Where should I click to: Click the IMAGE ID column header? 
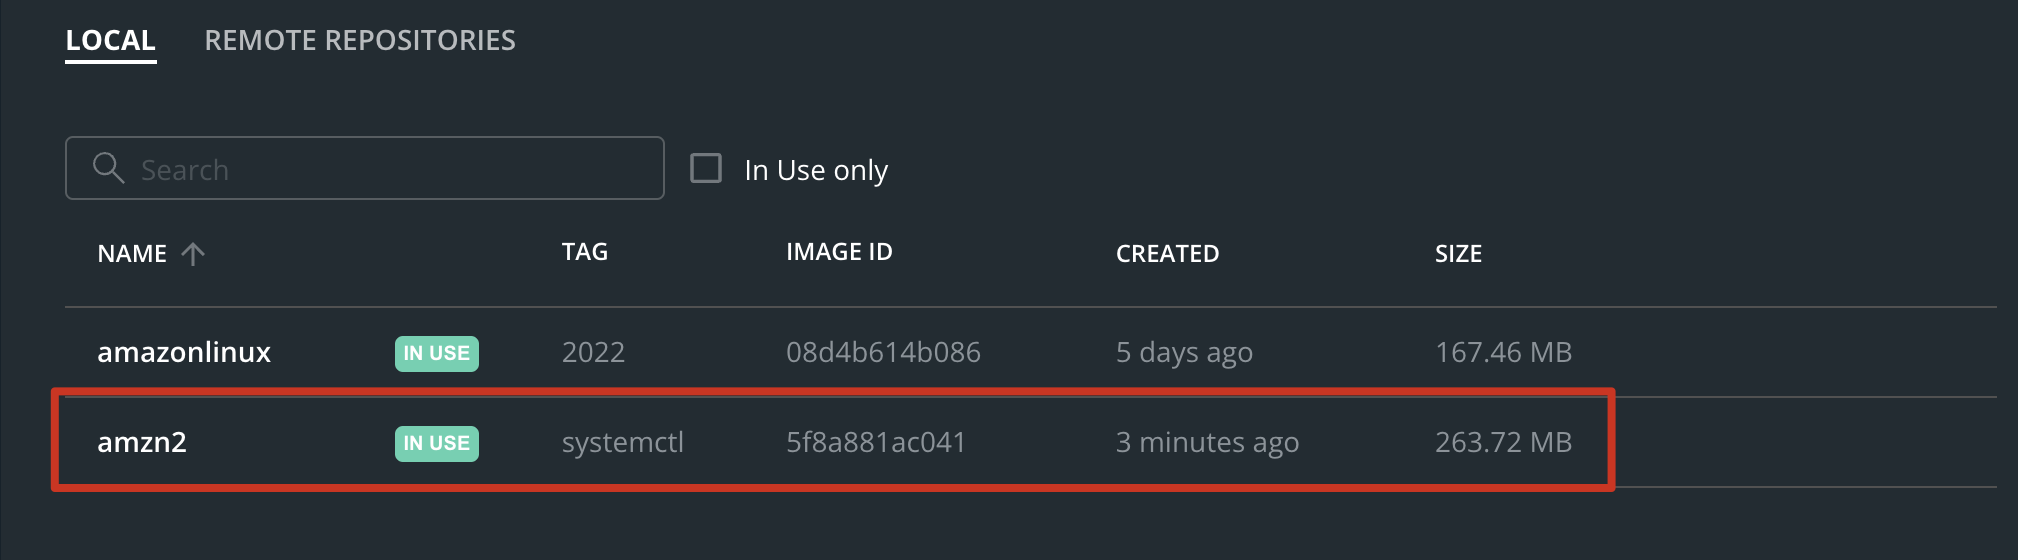click(x=839, y=252)
